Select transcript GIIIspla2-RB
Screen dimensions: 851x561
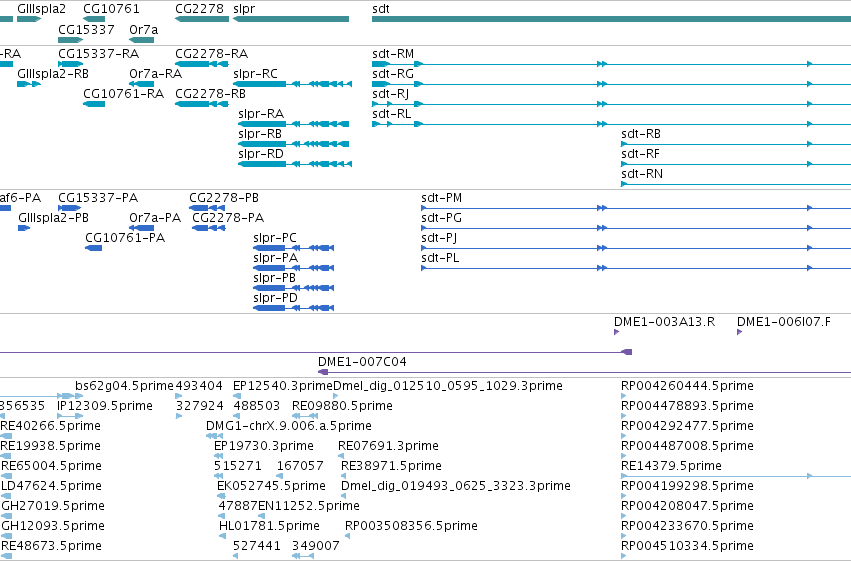(x=29, y=84)
